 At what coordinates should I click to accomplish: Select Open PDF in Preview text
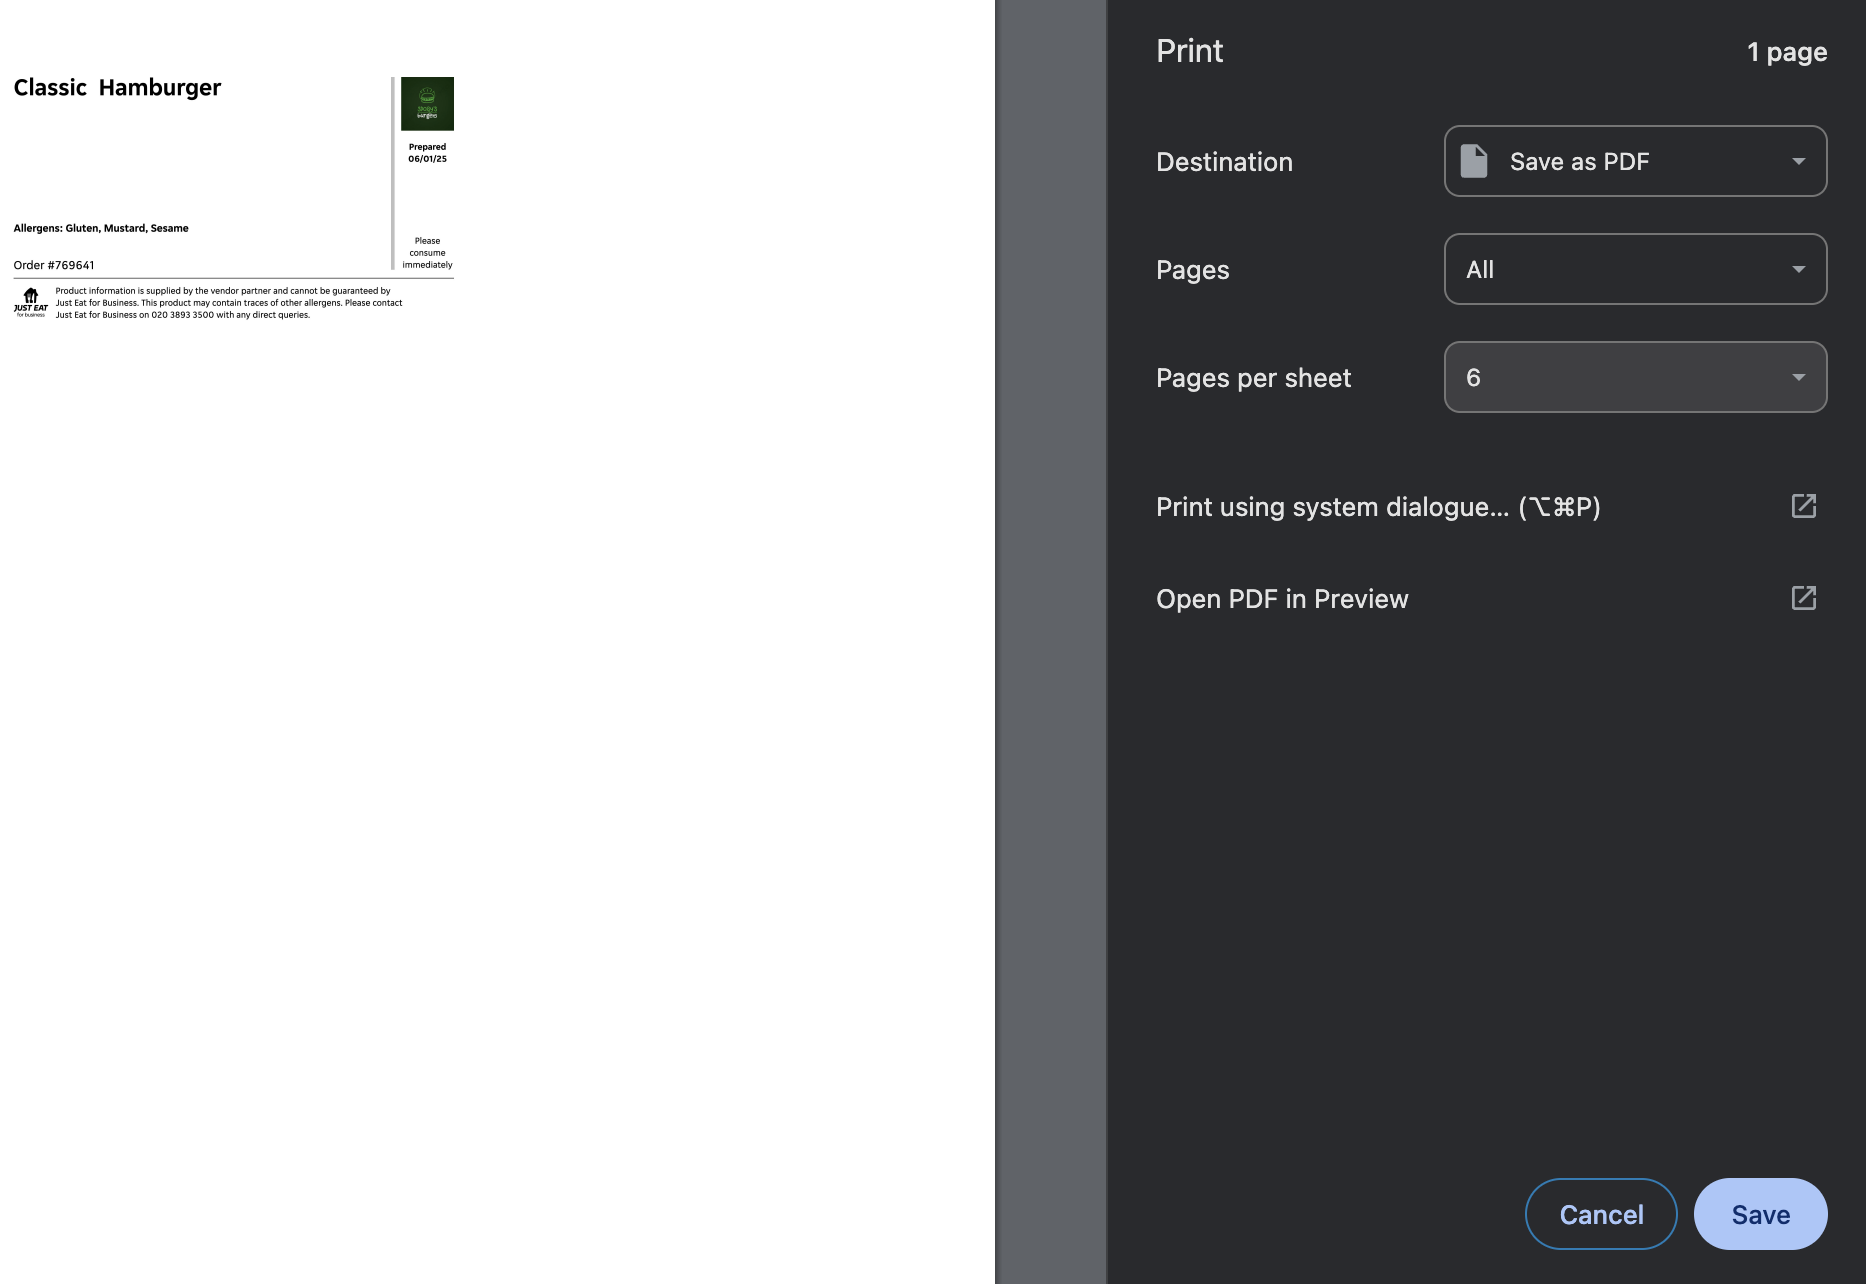tap(1281, 599)
